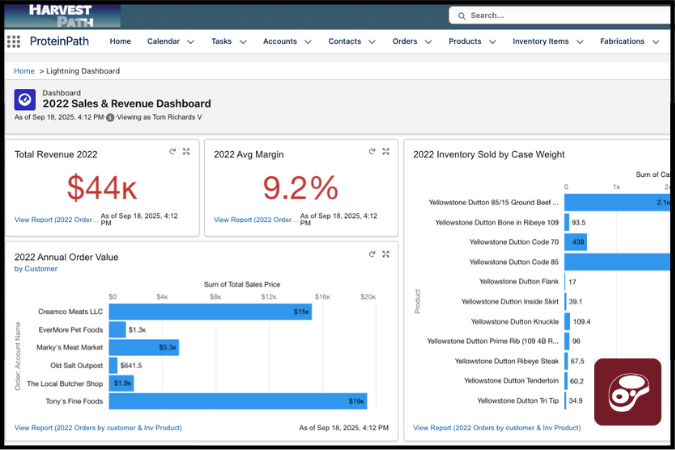This screenshot has width=675, height=450.
Task: Switch to the Contacts tab
Action: [344, 41]
